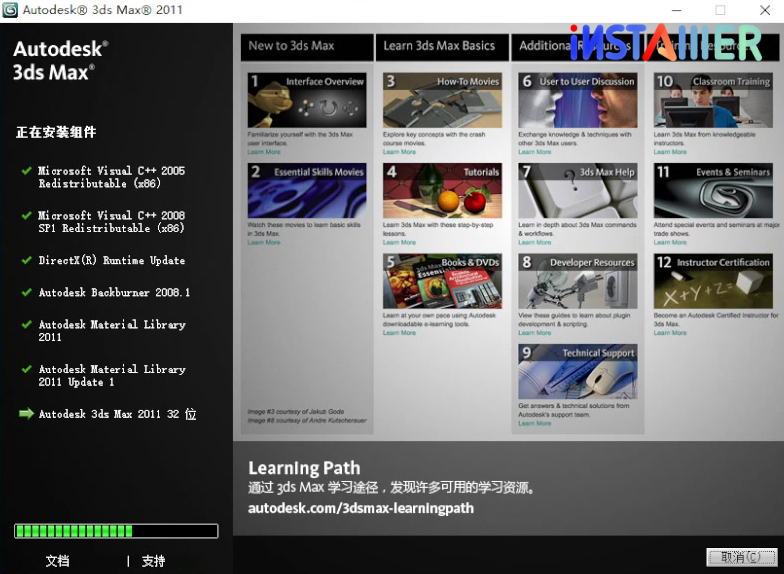Screen dimensions: 784x574
Task: Open the Books & DVDs thumbnail
Action: (x=442, y=281)
